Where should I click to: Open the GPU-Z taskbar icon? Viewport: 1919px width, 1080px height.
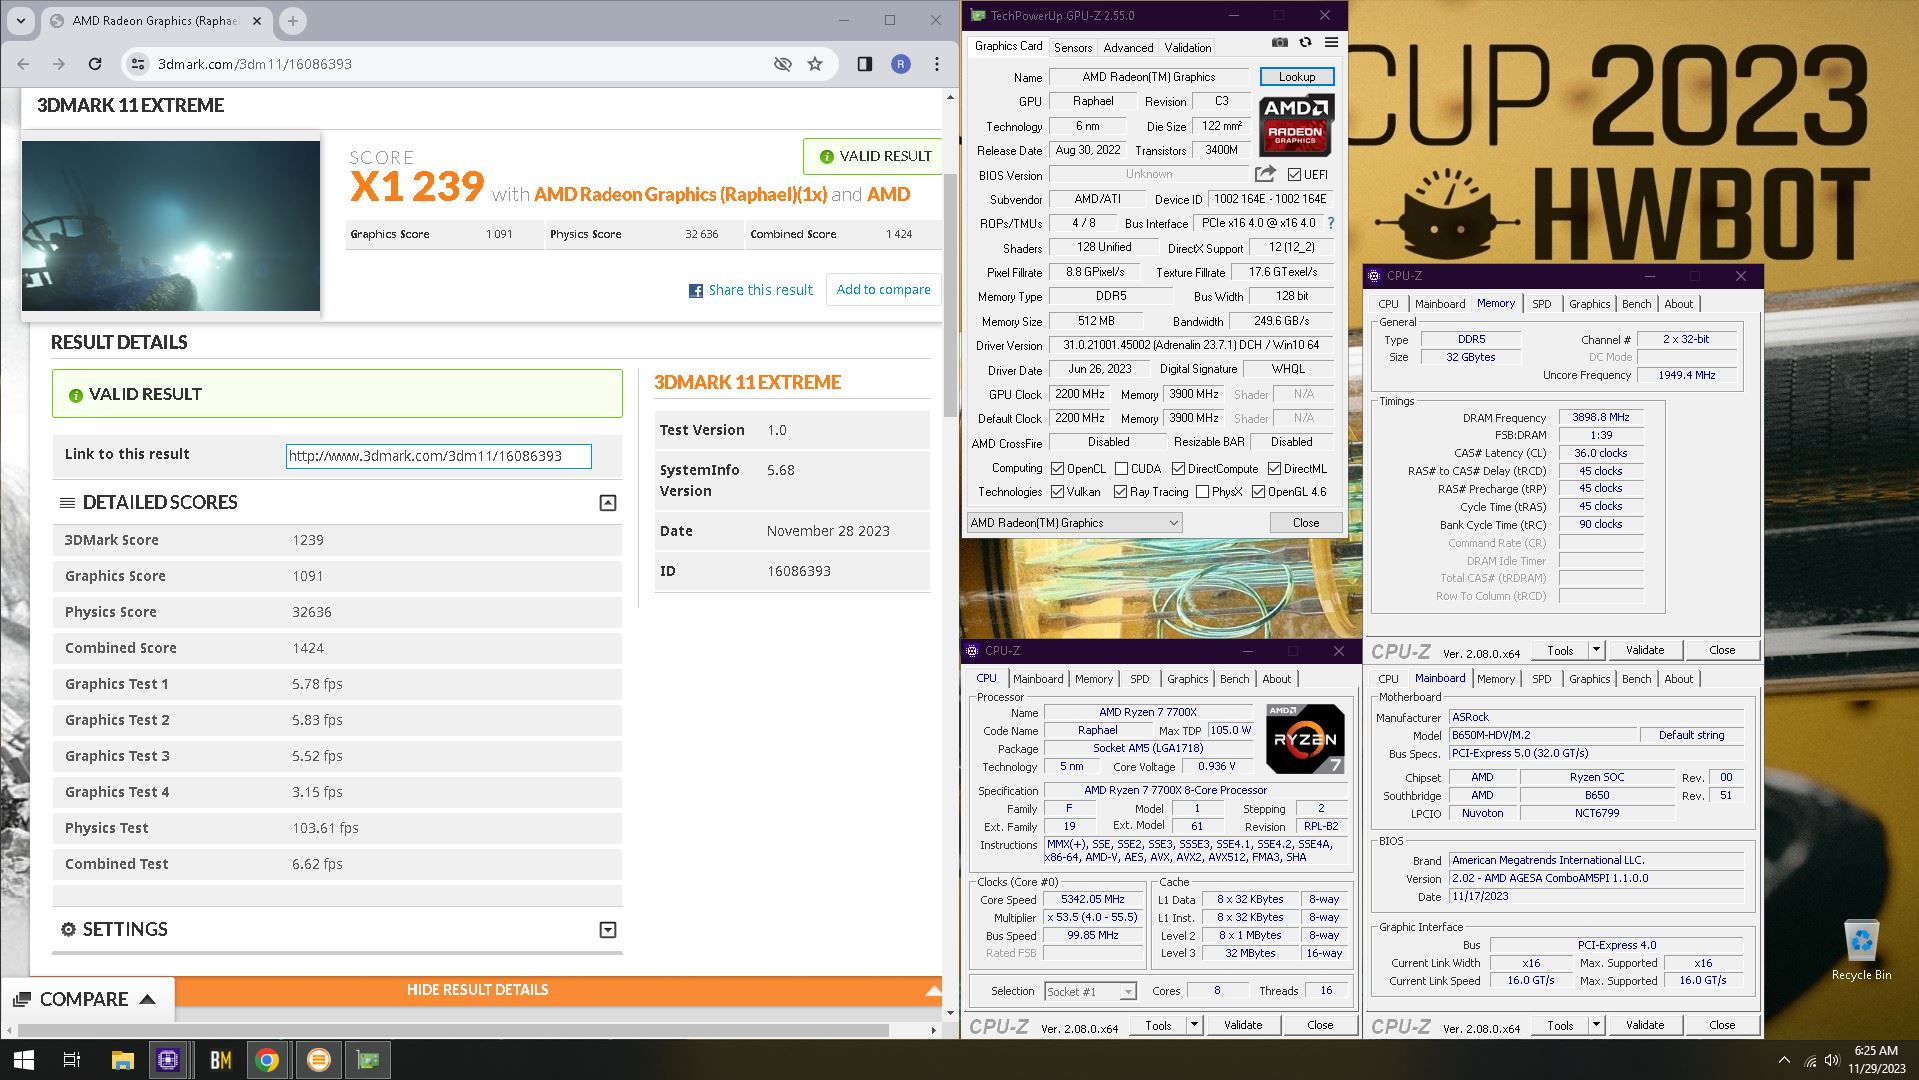pos(368,1060)
